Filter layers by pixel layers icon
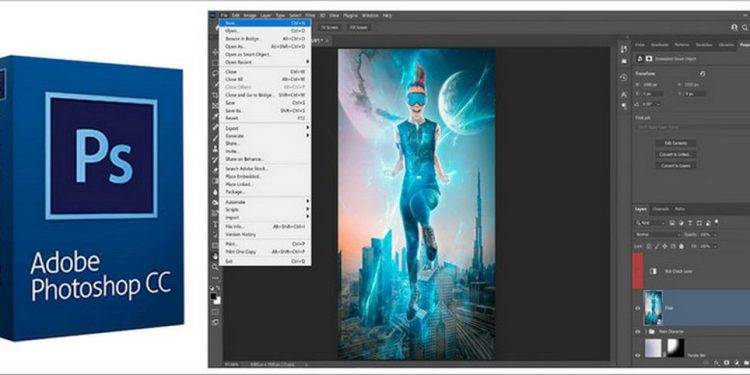Image resolution: width=750 pixels, height=375 pixels. pyautogui.click(x=672, y=223)
